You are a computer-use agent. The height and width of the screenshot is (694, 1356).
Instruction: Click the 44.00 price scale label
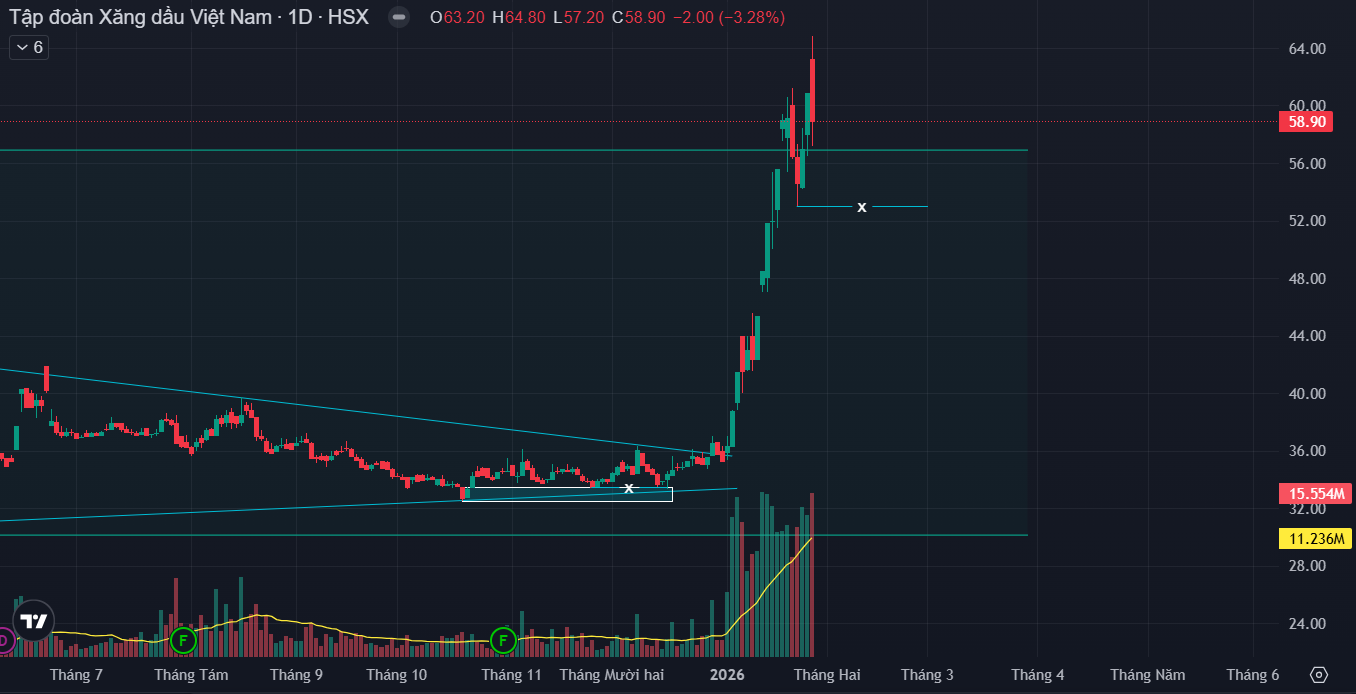coord(1308,336)
